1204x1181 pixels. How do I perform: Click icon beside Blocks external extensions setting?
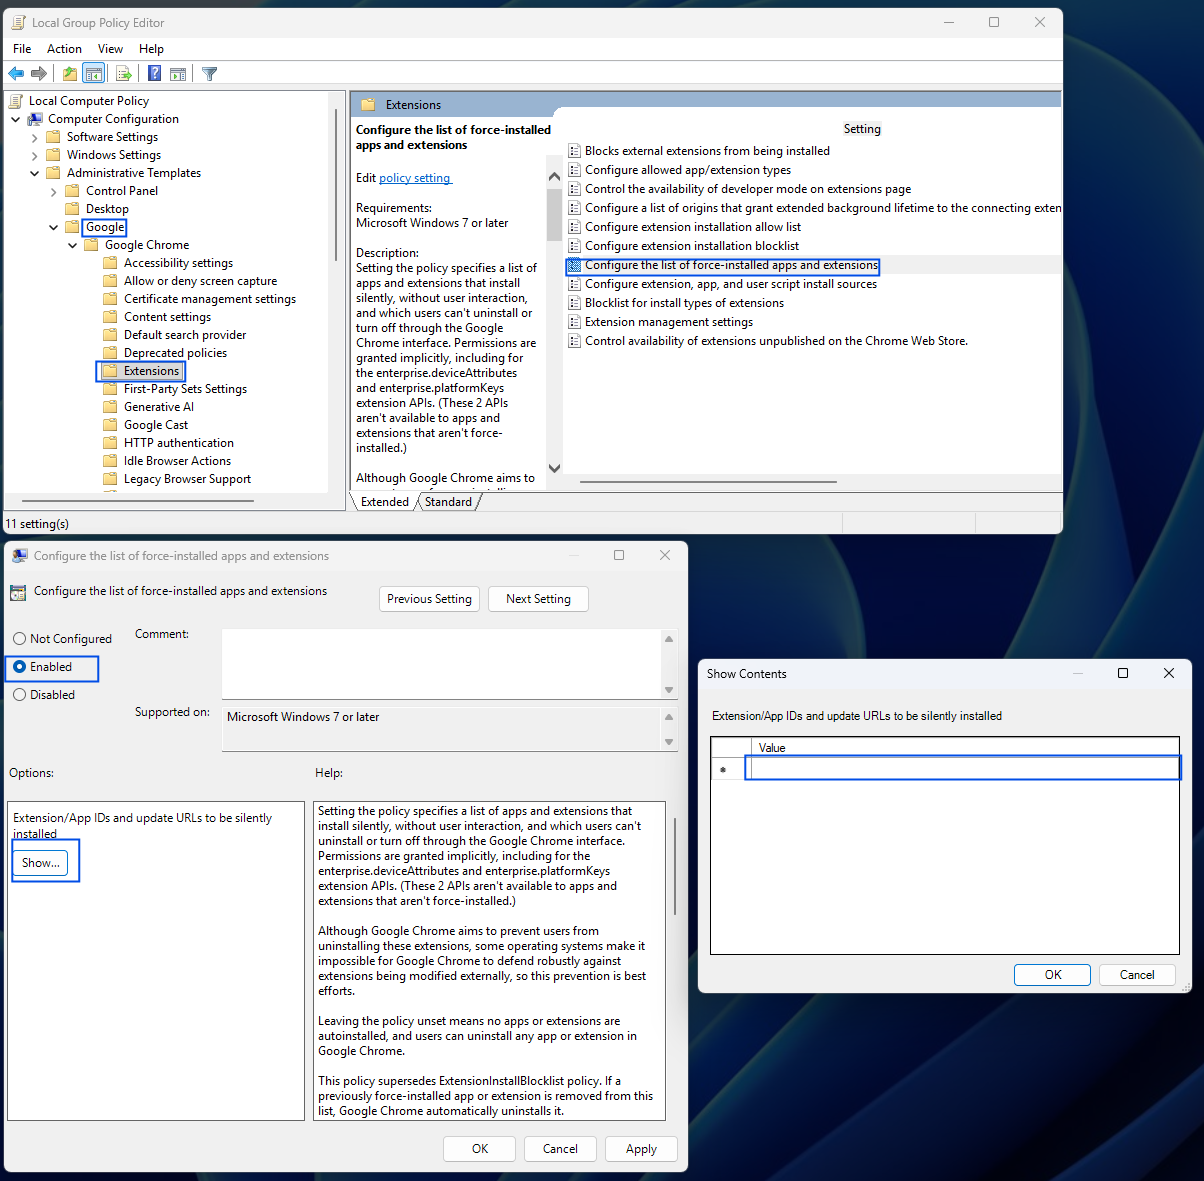(575, 151)
